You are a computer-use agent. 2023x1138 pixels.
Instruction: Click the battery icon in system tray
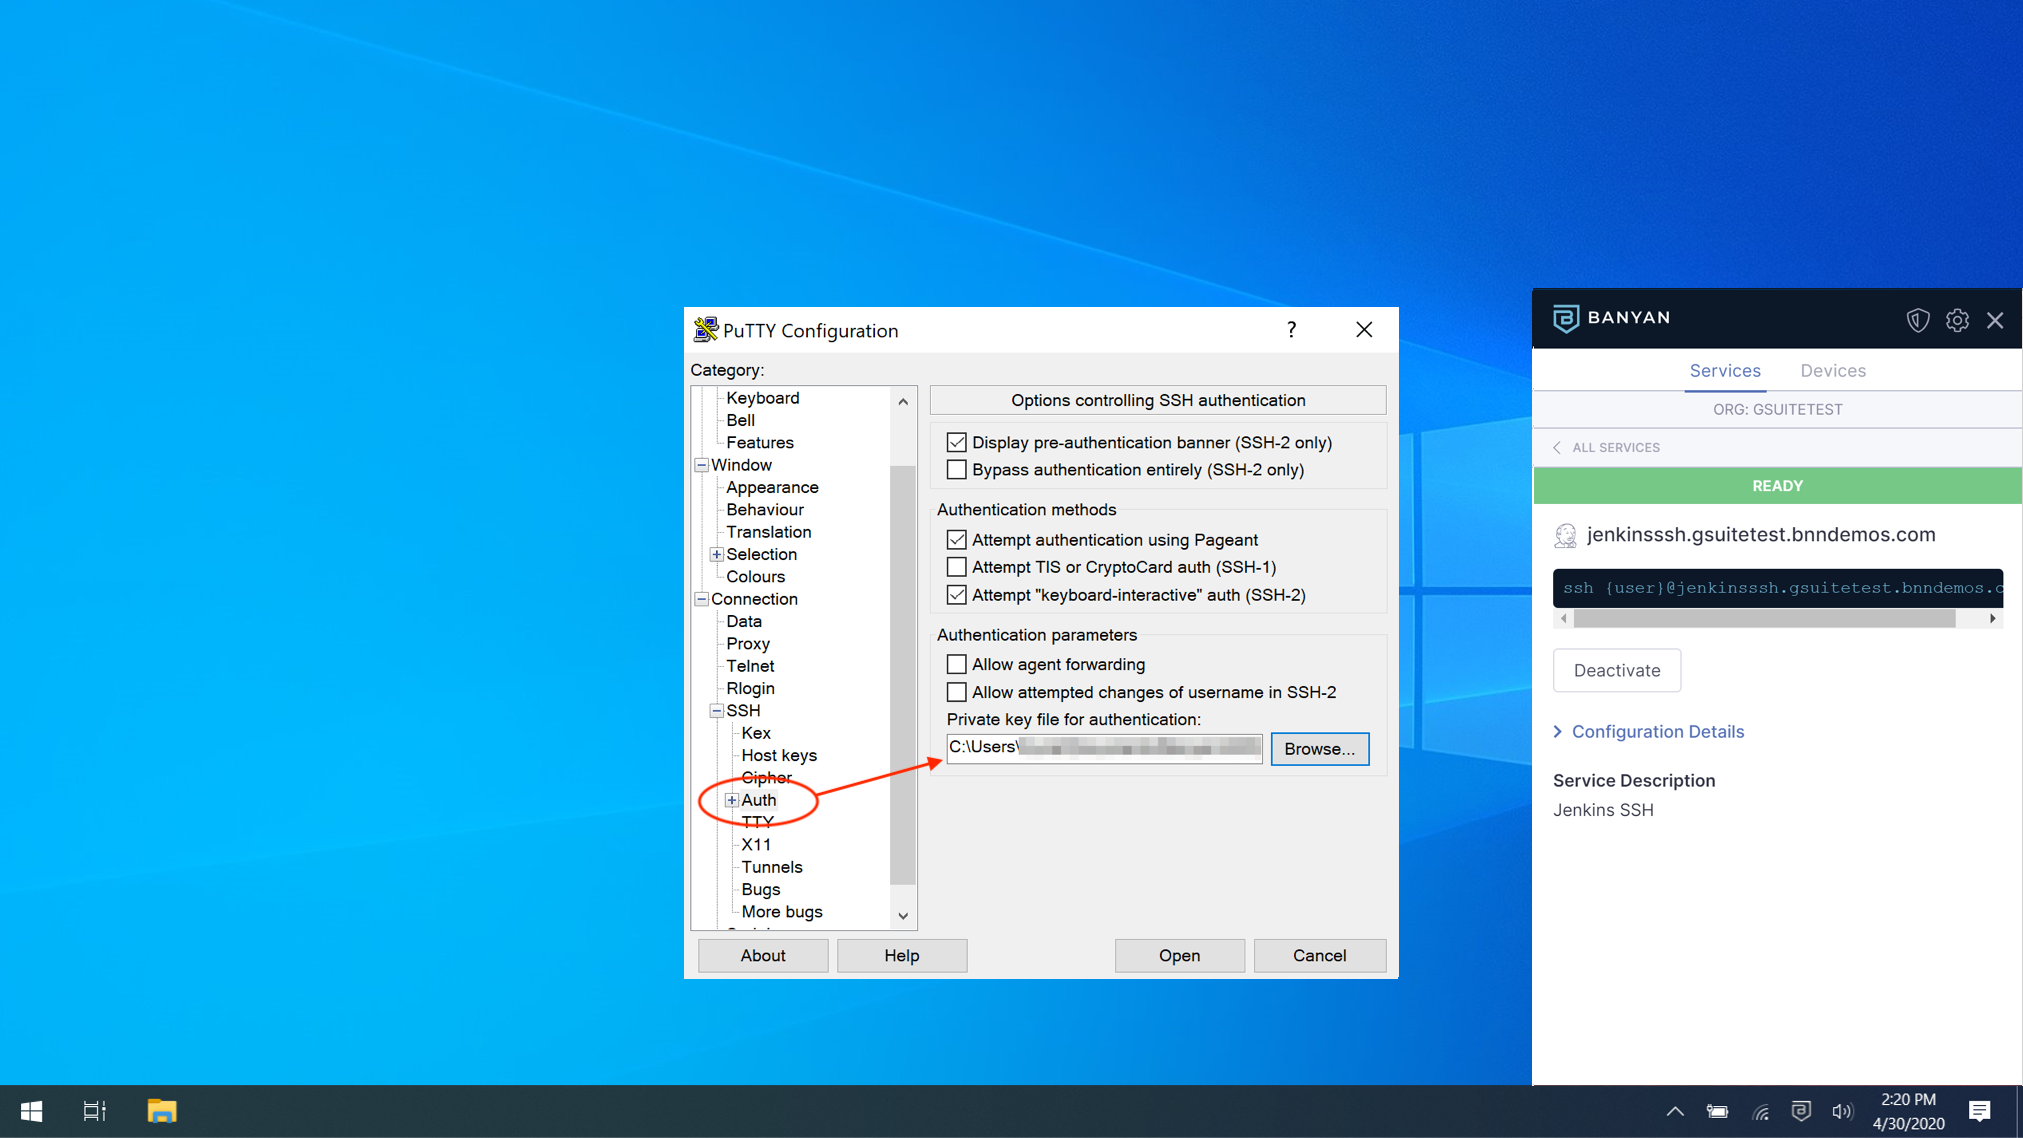pos(1717,1111)
